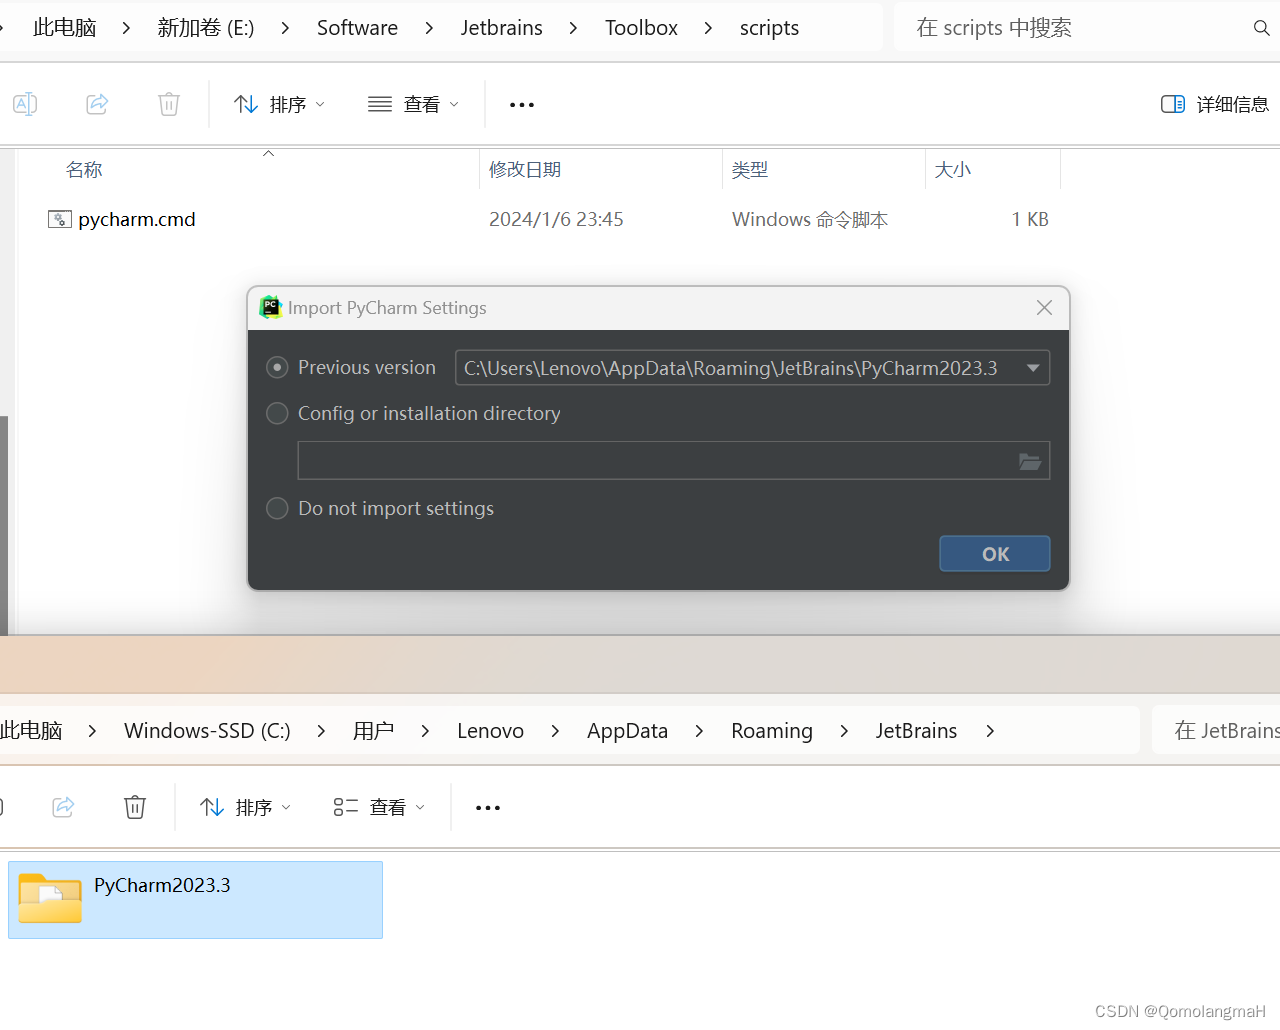This screenshot has height=1030, width=1280.
Task: Sort by the 名称 column header
Action: [84, 170]
